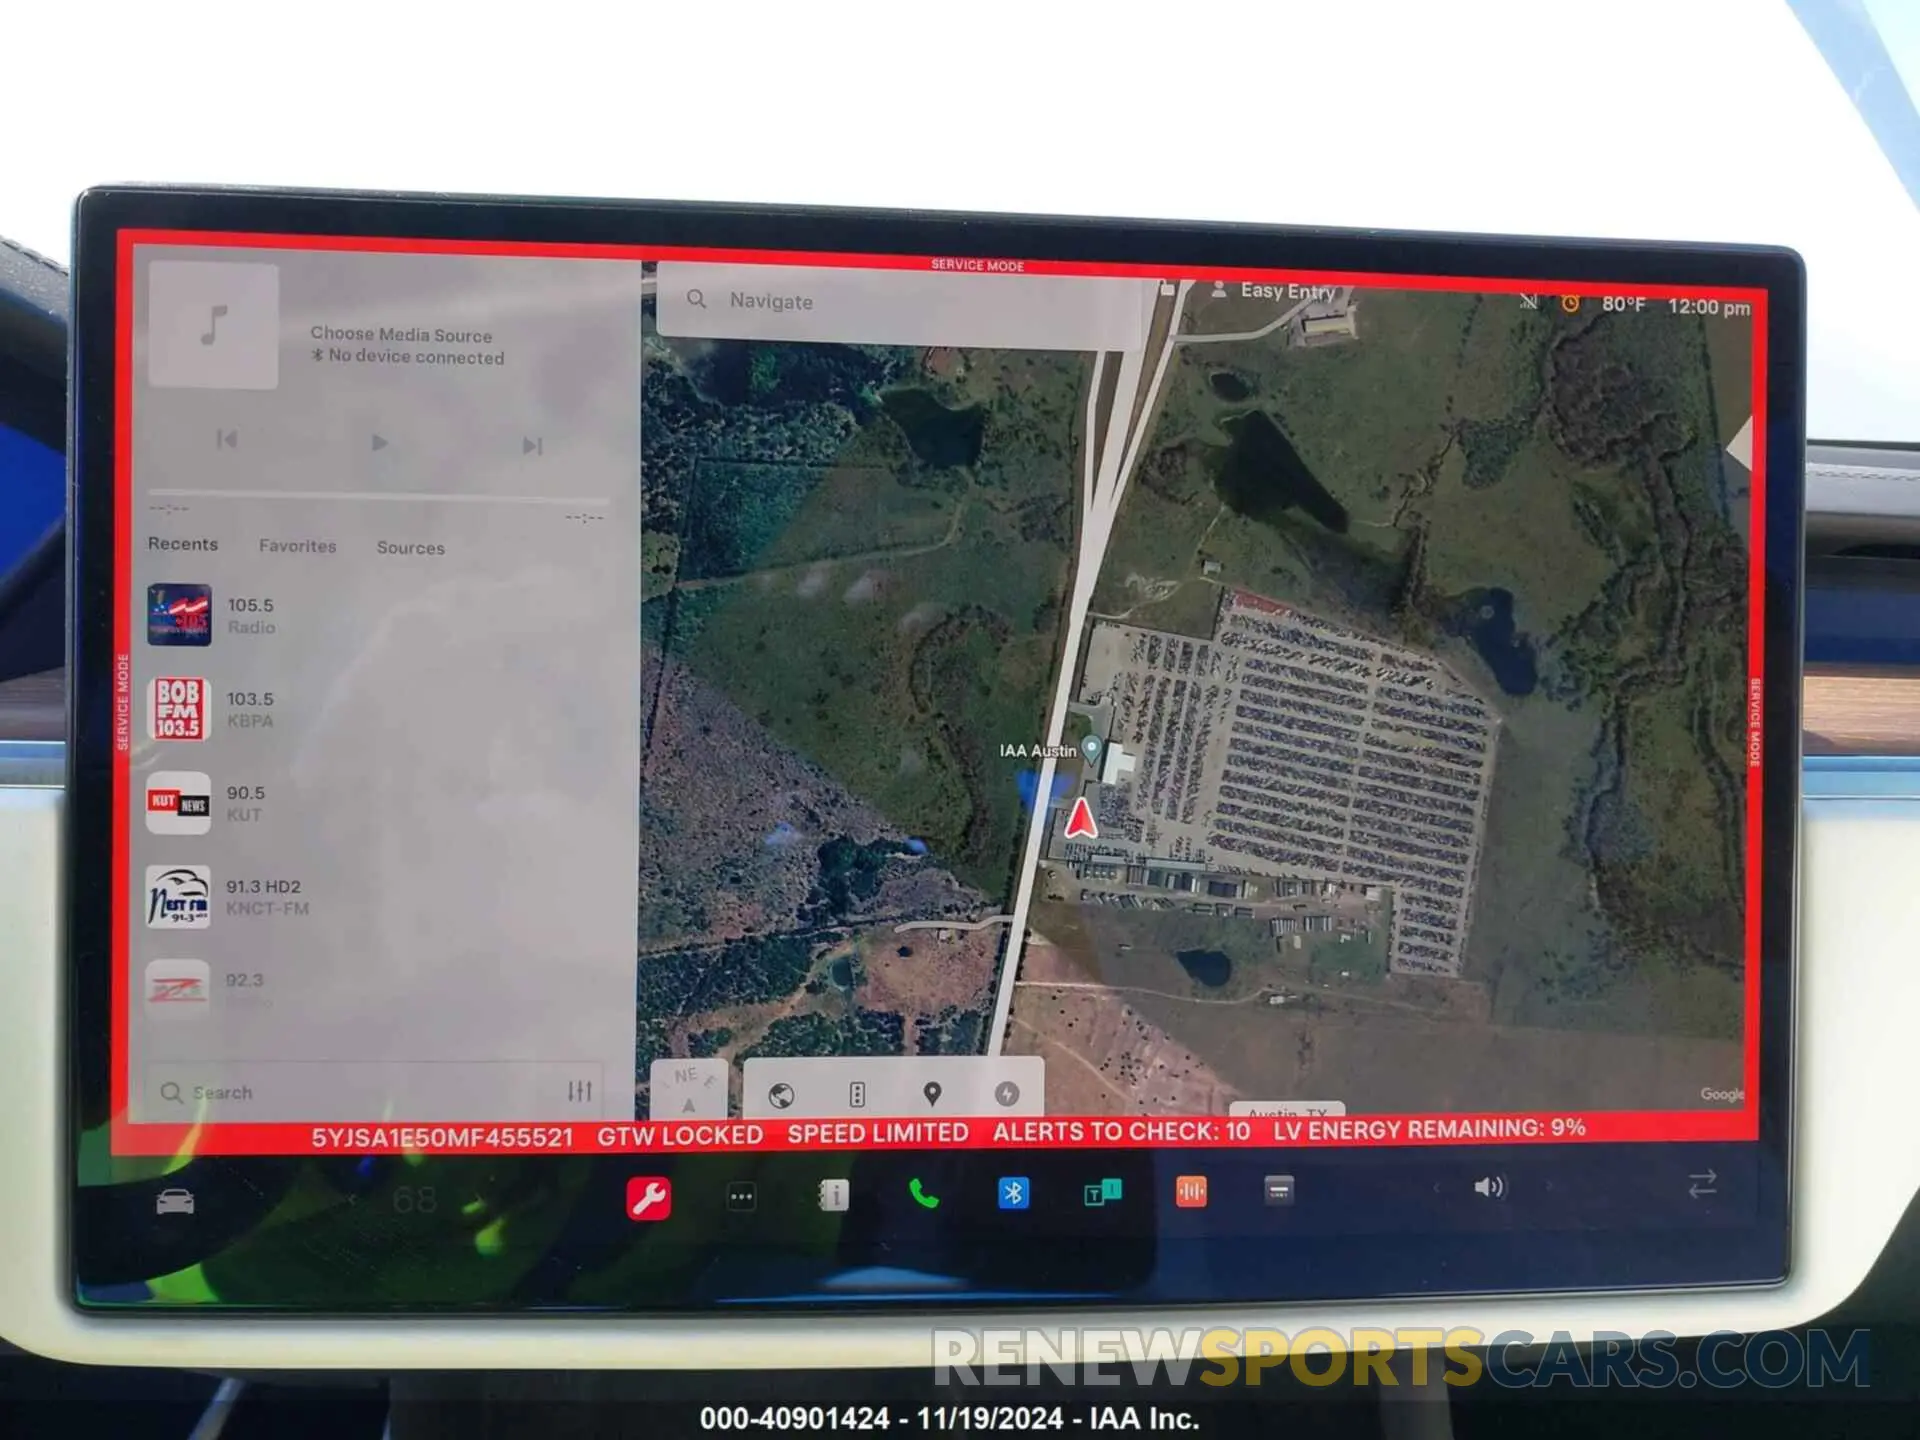This screenshot has height=1440, width=1920.
Task: Open the Easy Entry profile menu
Action: pyautogui.click(x=1273, y=291)
